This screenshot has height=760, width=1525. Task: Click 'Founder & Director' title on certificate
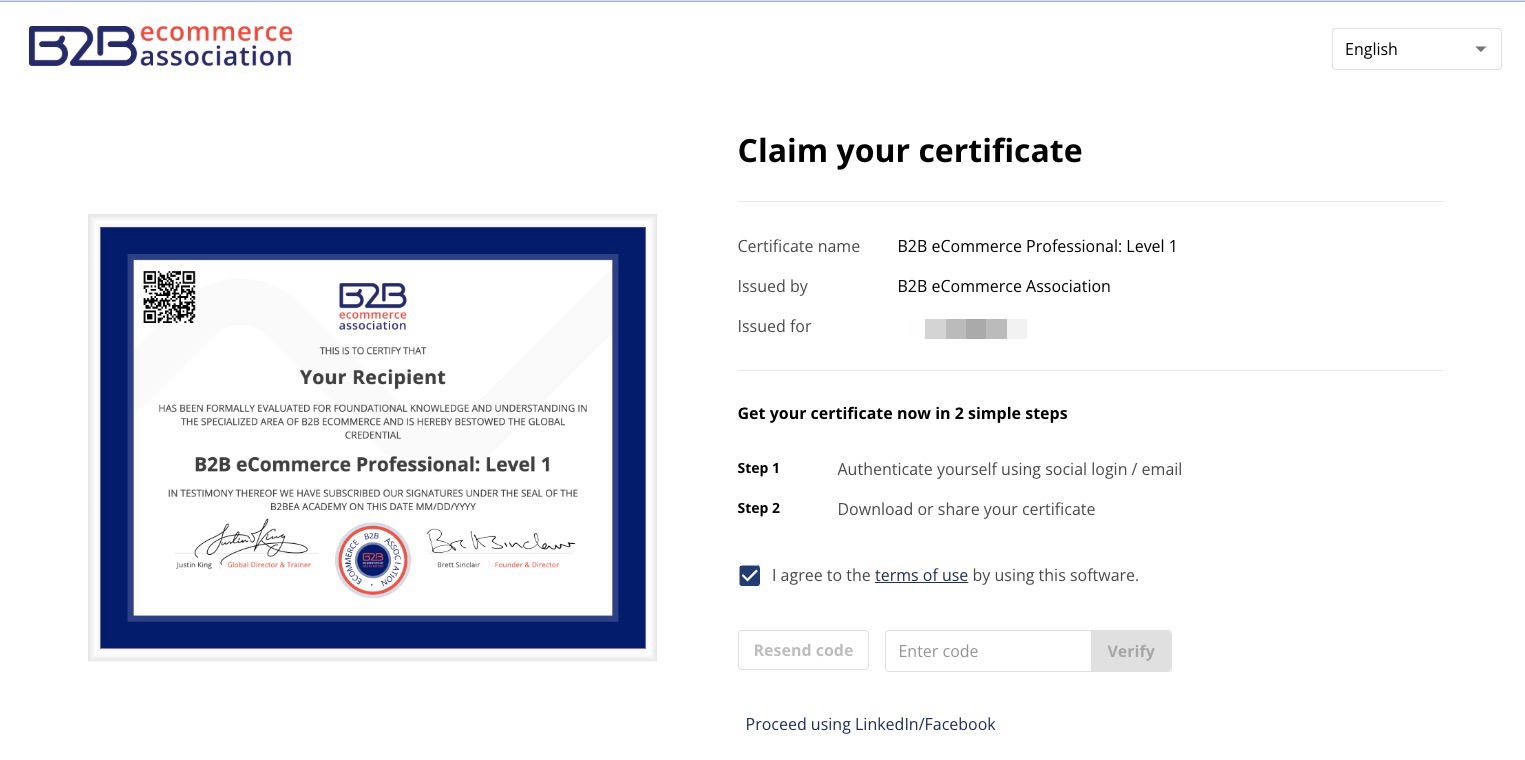[527, 565]
